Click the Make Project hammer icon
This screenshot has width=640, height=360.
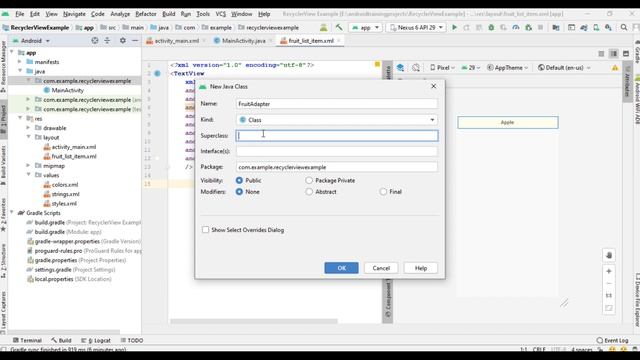[x=339, y=27]
